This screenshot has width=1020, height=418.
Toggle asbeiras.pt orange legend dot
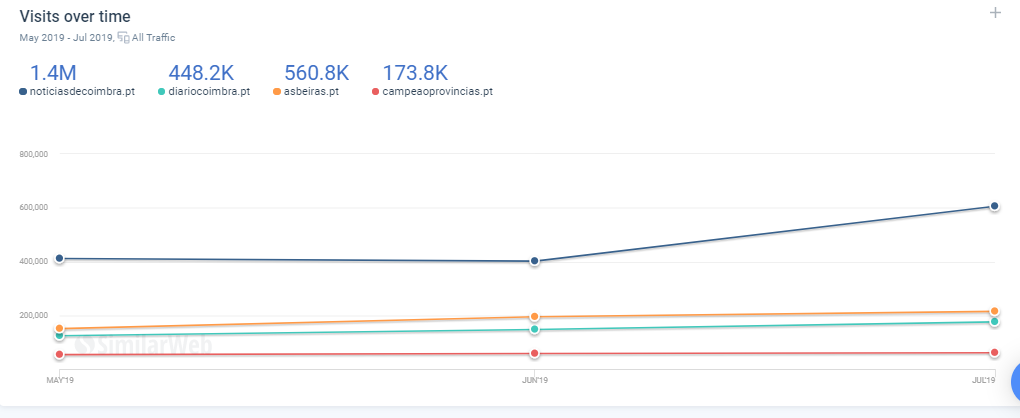click(x=276, y=92)
